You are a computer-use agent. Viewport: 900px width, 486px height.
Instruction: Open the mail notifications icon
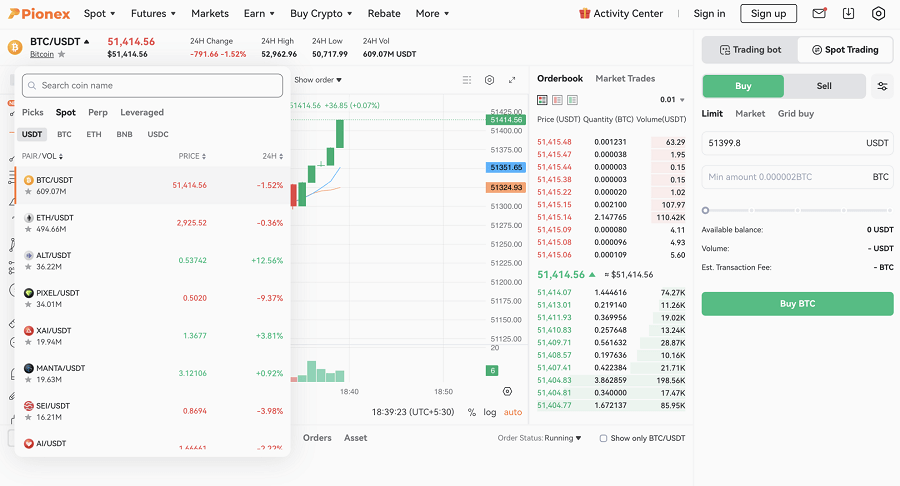pyautogui.click(x=819, y=13)
